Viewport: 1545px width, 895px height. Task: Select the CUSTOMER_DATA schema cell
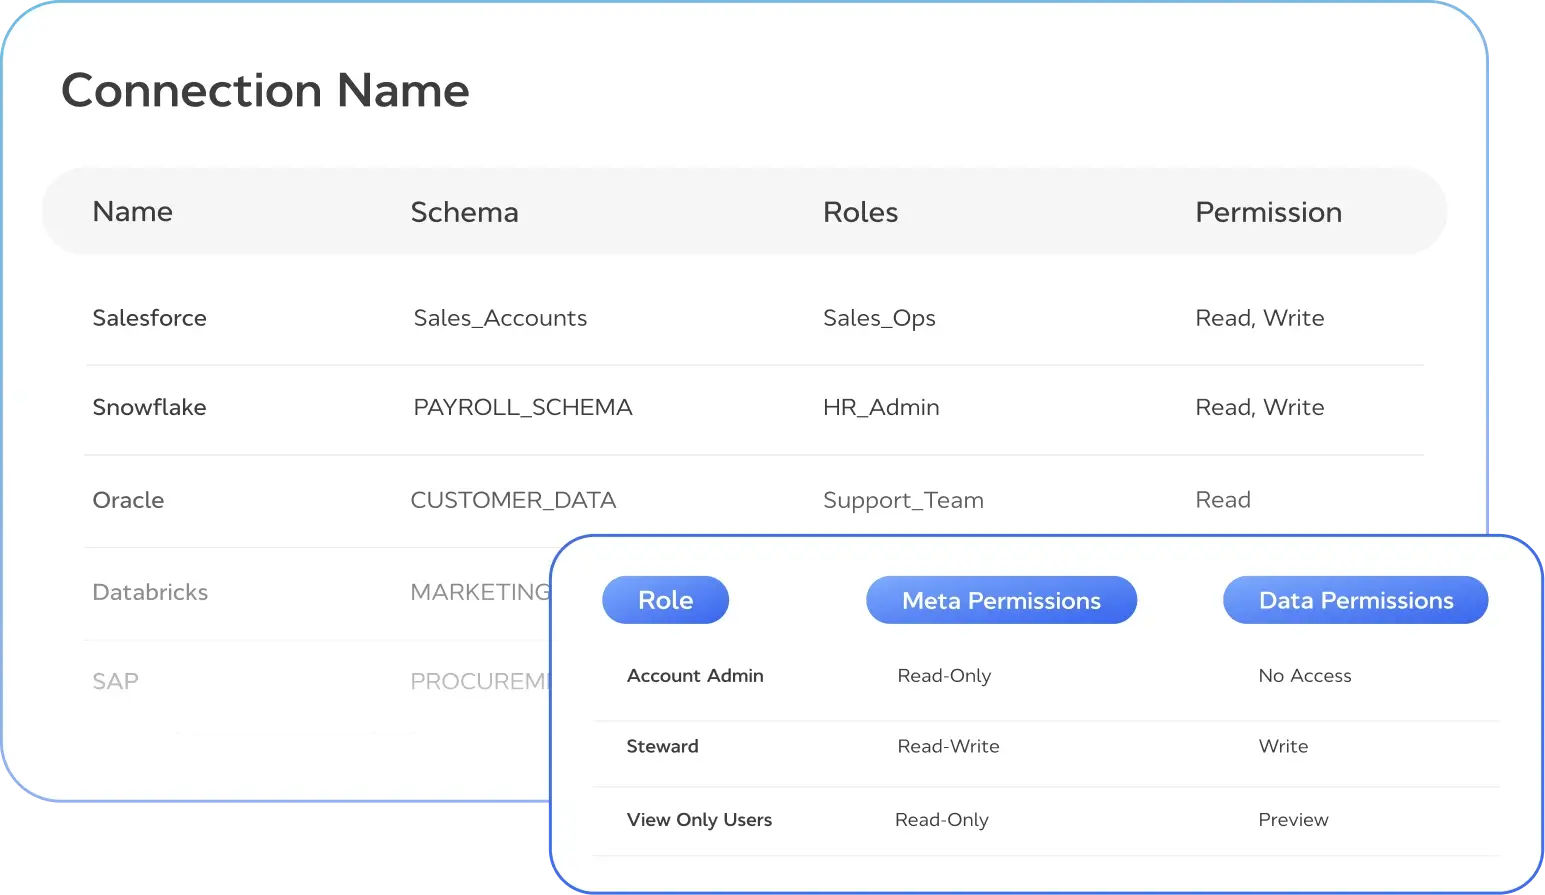point(513,500)
